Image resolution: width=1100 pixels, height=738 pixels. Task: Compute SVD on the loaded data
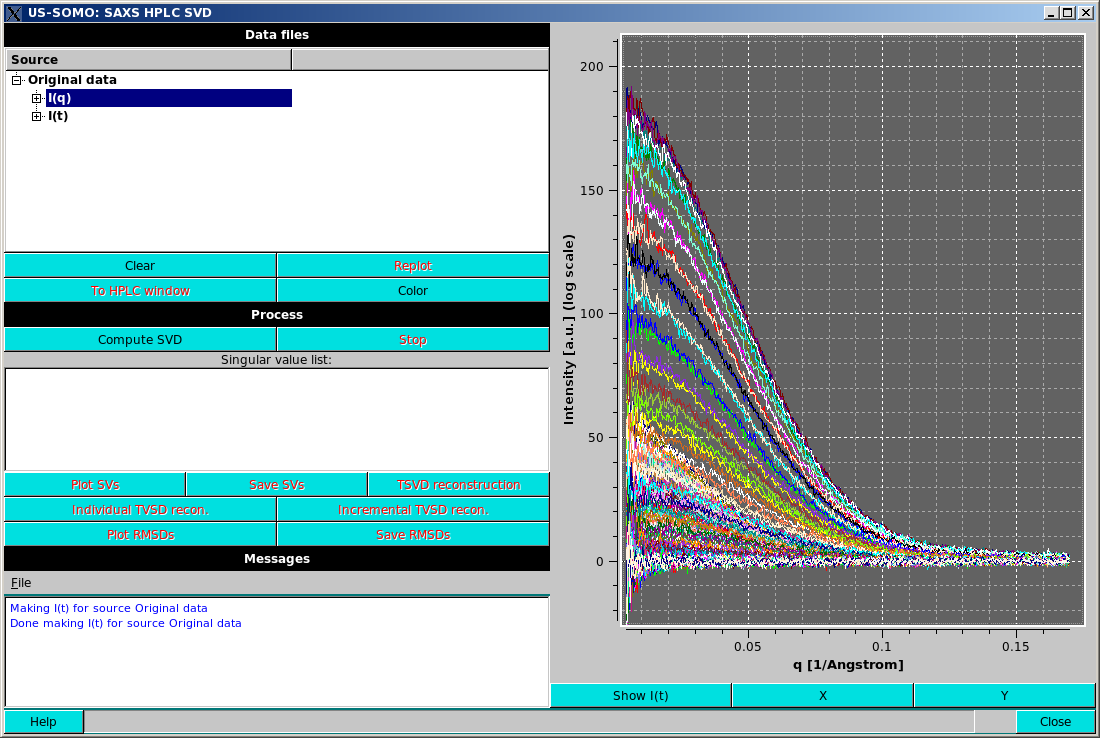(140, 339)
